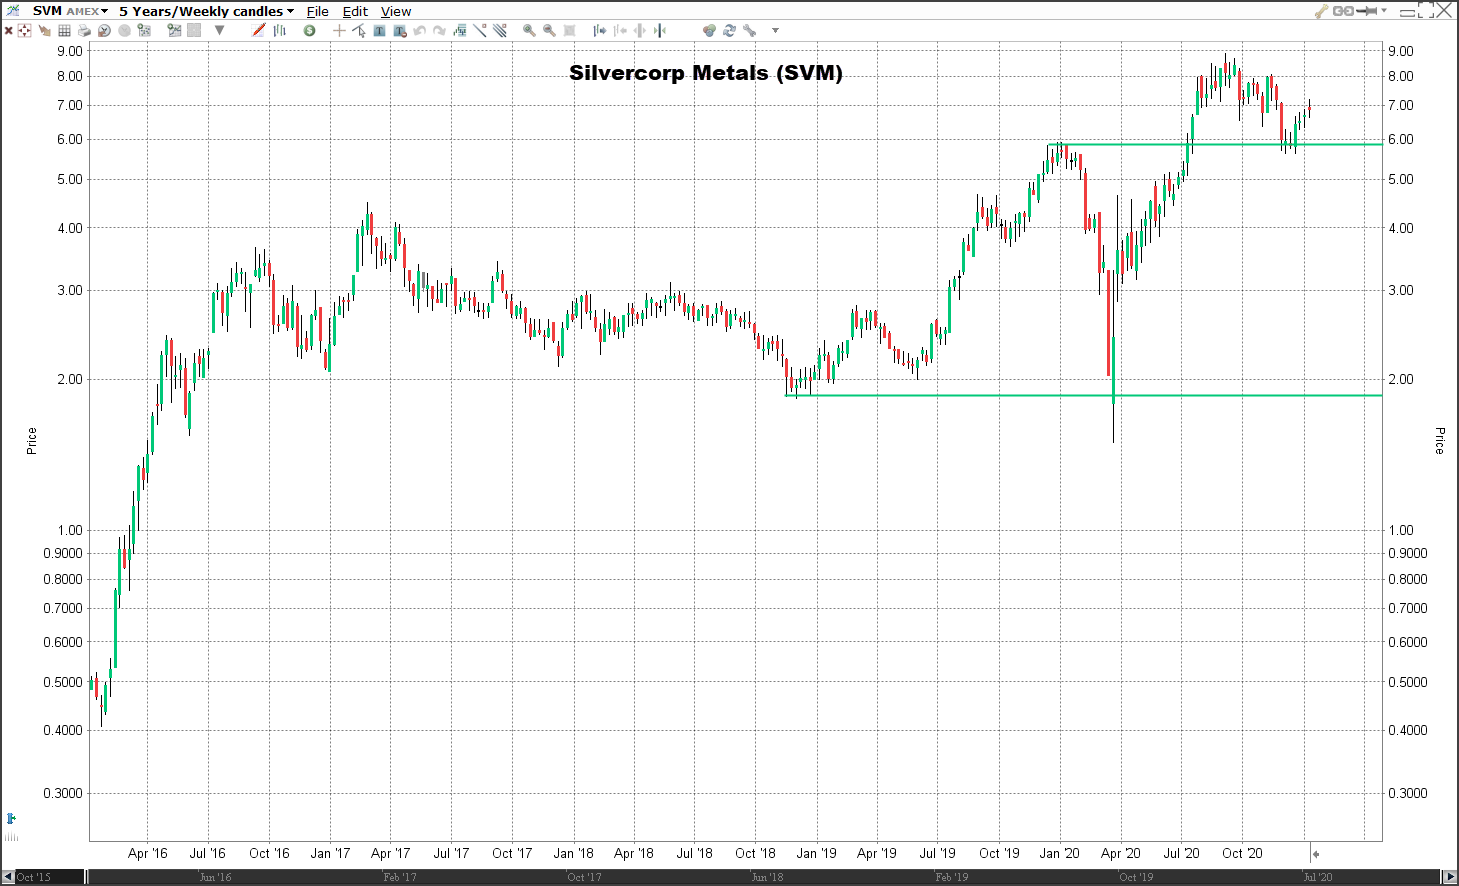Add a text label with the T tool

[379, 30]
